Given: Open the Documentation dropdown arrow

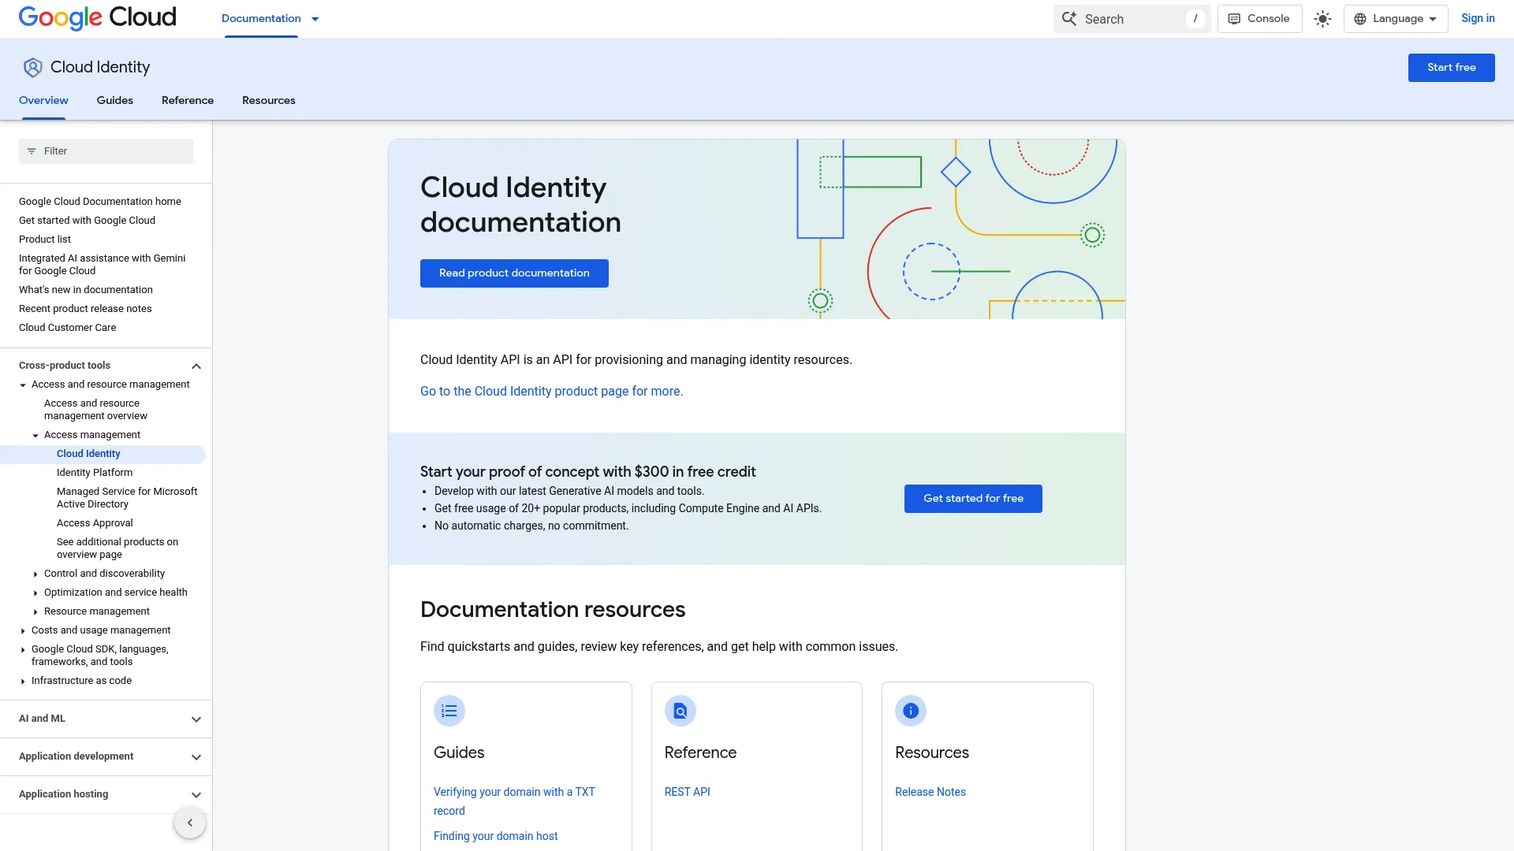Looking at the screenshot, I should 315,19.
